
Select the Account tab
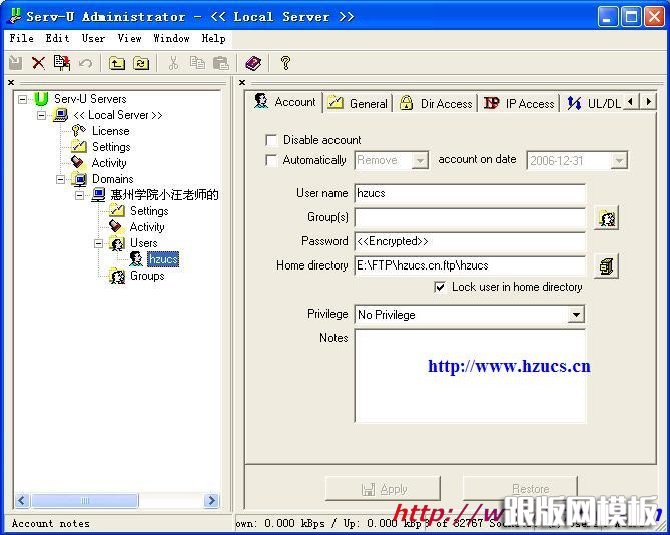tap(285, 102)
